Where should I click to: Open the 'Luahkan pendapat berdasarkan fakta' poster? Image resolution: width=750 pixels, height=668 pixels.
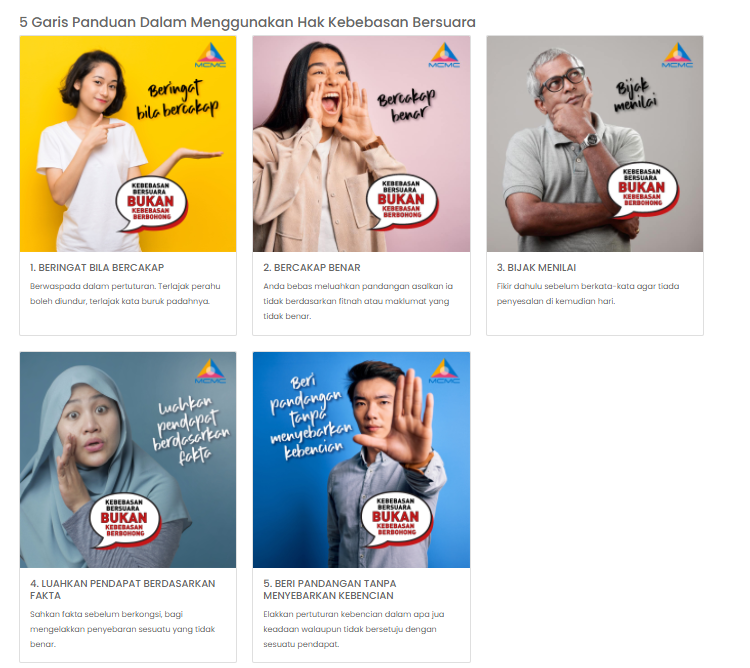point(128,460)
